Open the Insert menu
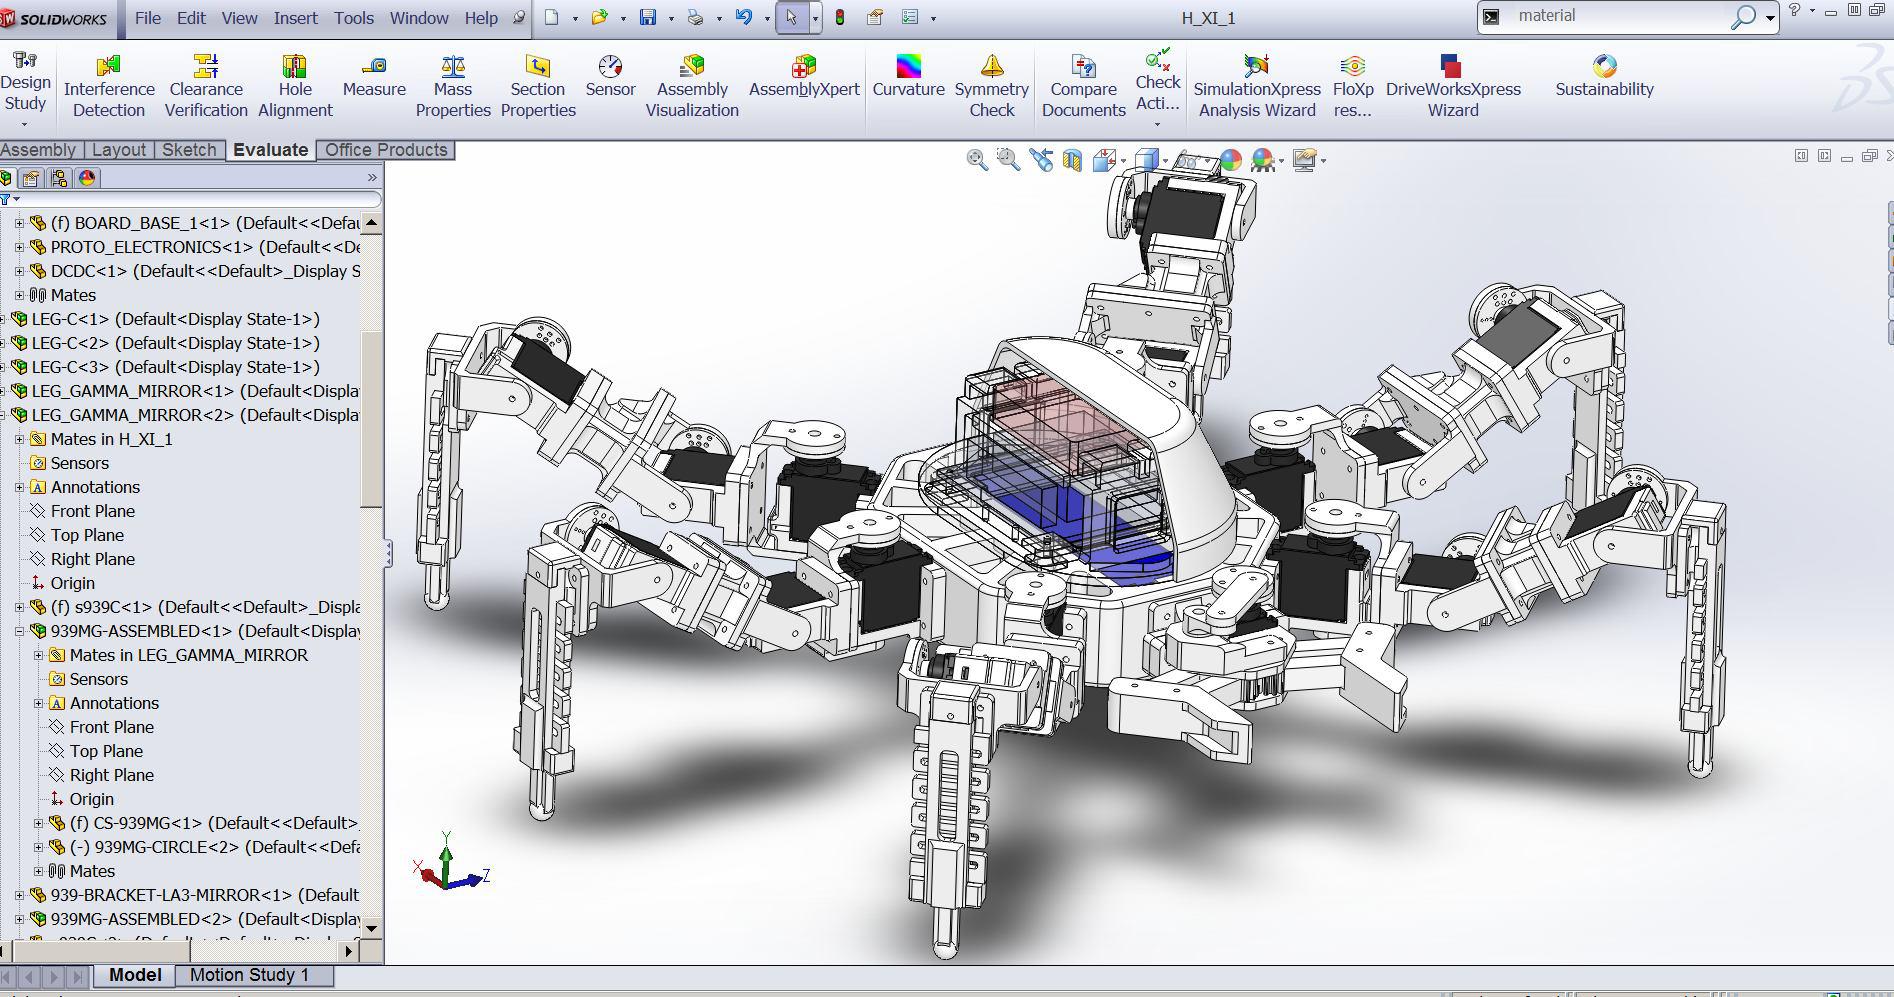Screen dimensions: 1894x997 point(295,18)
